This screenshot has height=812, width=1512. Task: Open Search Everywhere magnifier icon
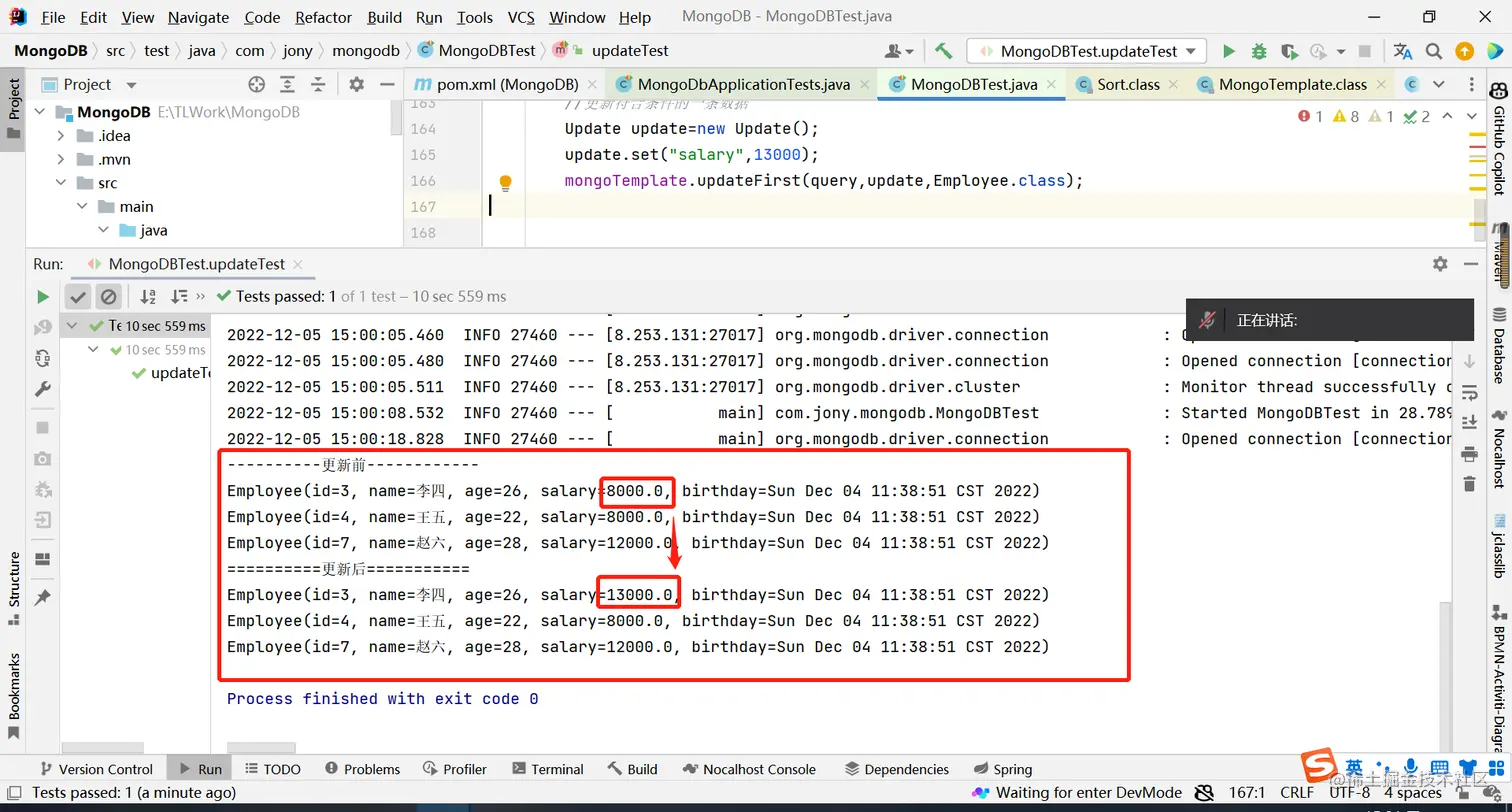pos(1433,51)
